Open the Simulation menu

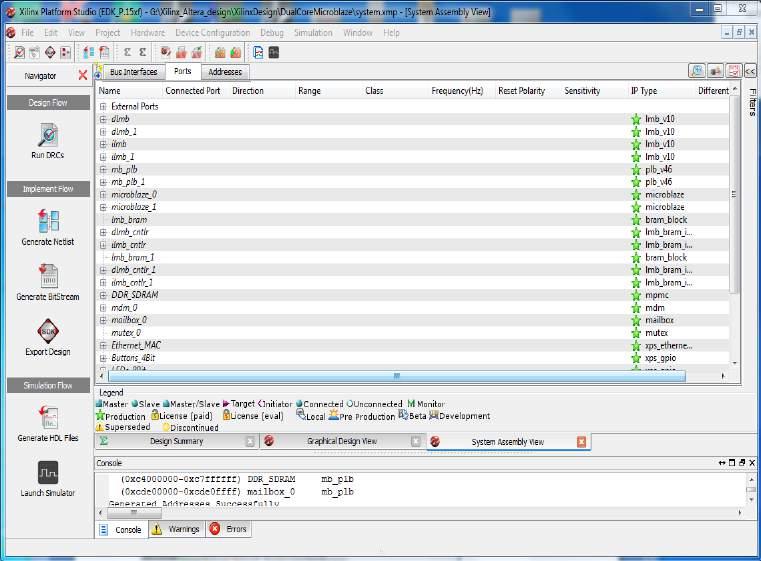pyautogui.click(x=313, y=33)
